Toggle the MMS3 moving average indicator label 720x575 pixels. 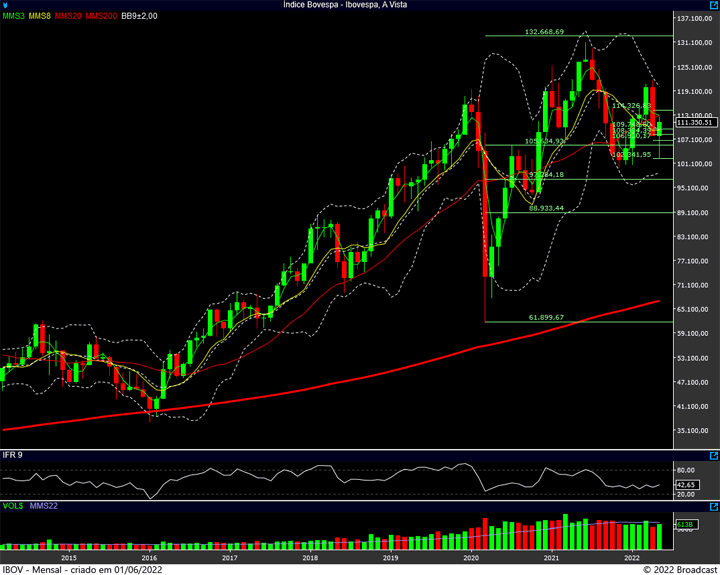pyautogui.click(x=15, y=17)
